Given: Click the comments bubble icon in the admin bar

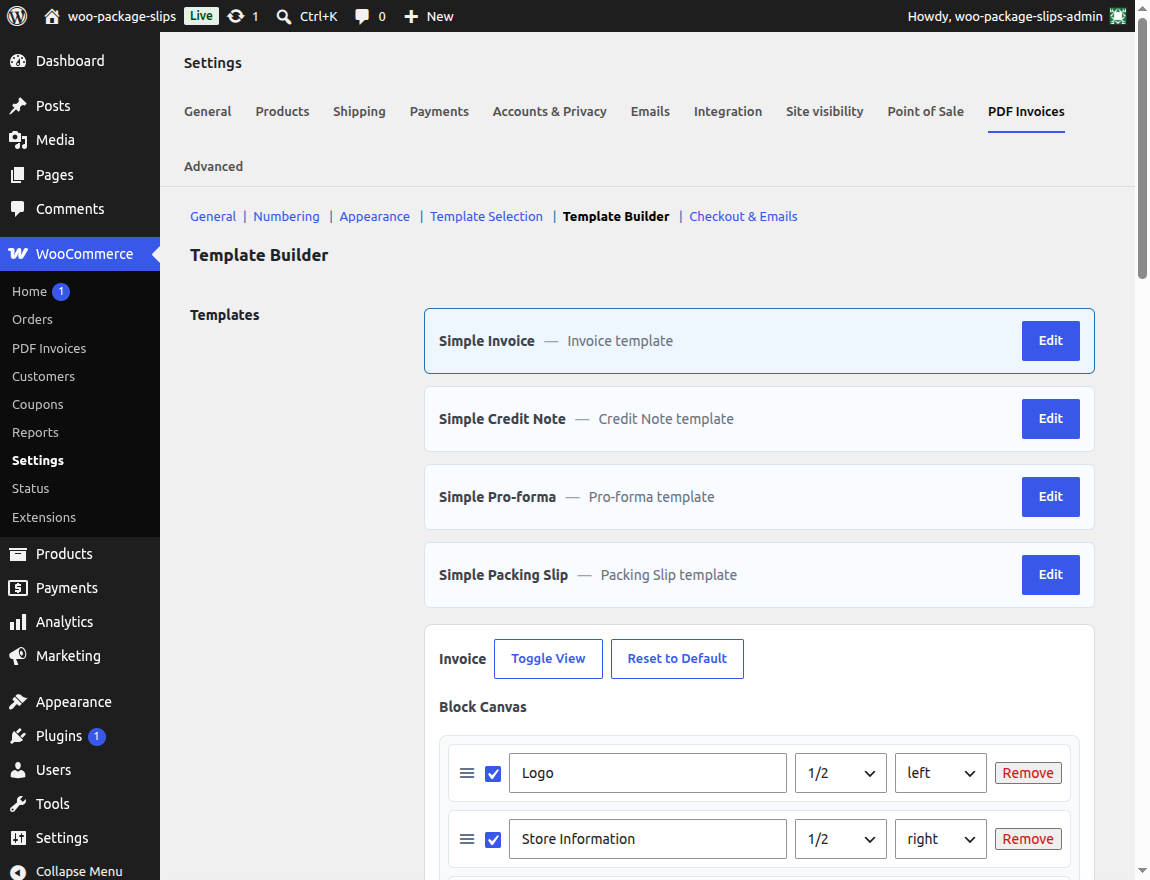Looking at the screenshot, I should (362, 16).
